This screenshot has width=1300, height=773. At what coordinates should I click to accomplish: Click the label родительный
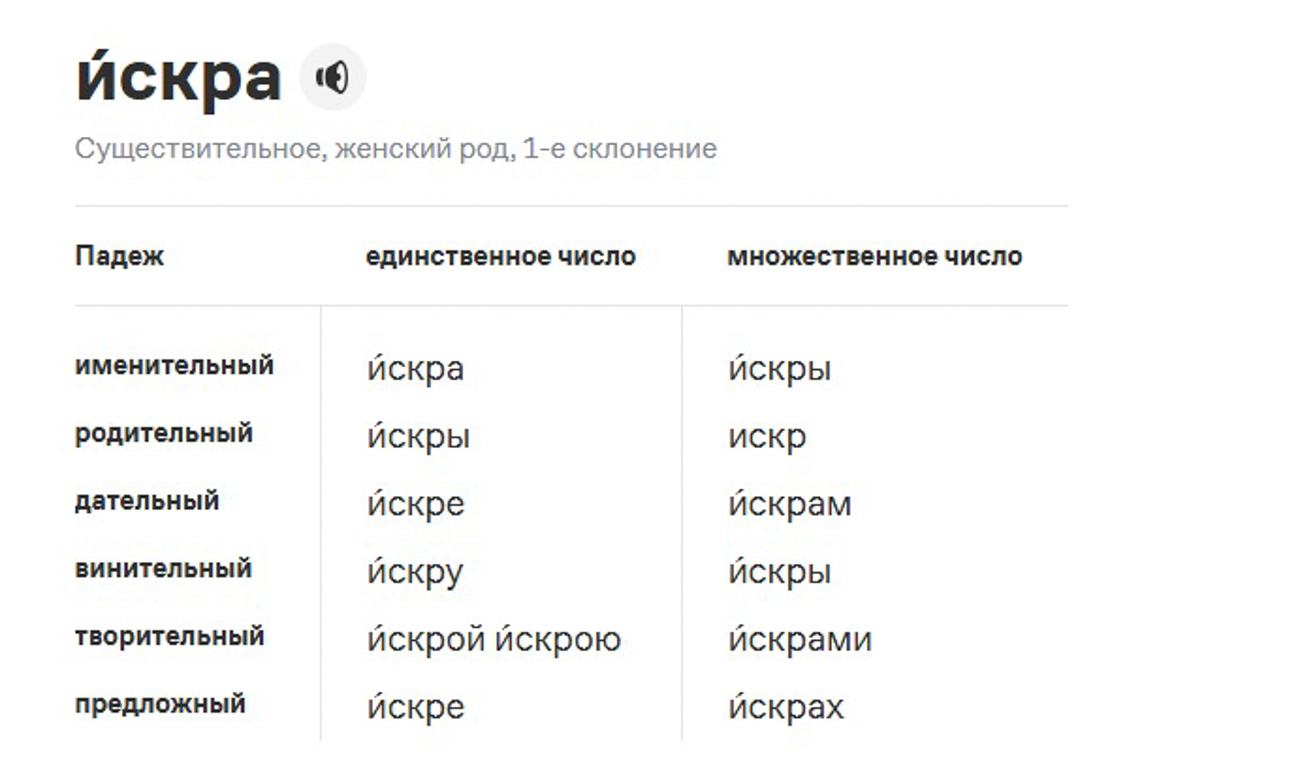[162, 433]
